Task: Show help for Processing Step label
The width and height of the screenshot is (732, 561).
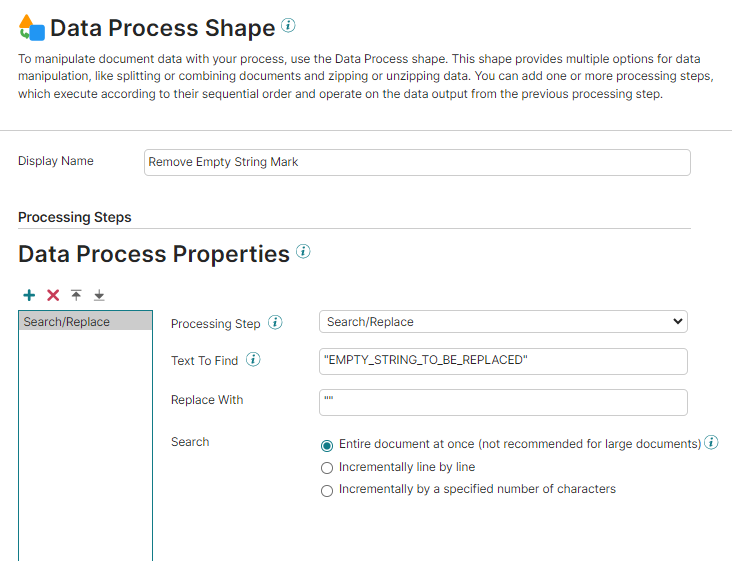Action: [275, 323]
